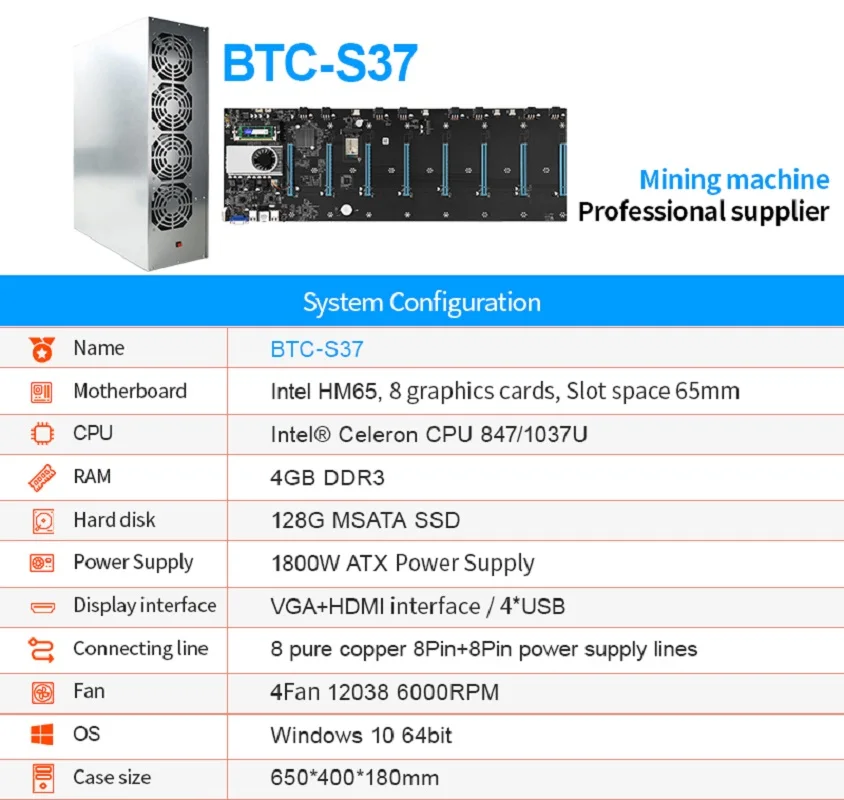Screen dimensions: 844x800
Task: Click the 'RAM' row label
Action: (x=93, y=477)
